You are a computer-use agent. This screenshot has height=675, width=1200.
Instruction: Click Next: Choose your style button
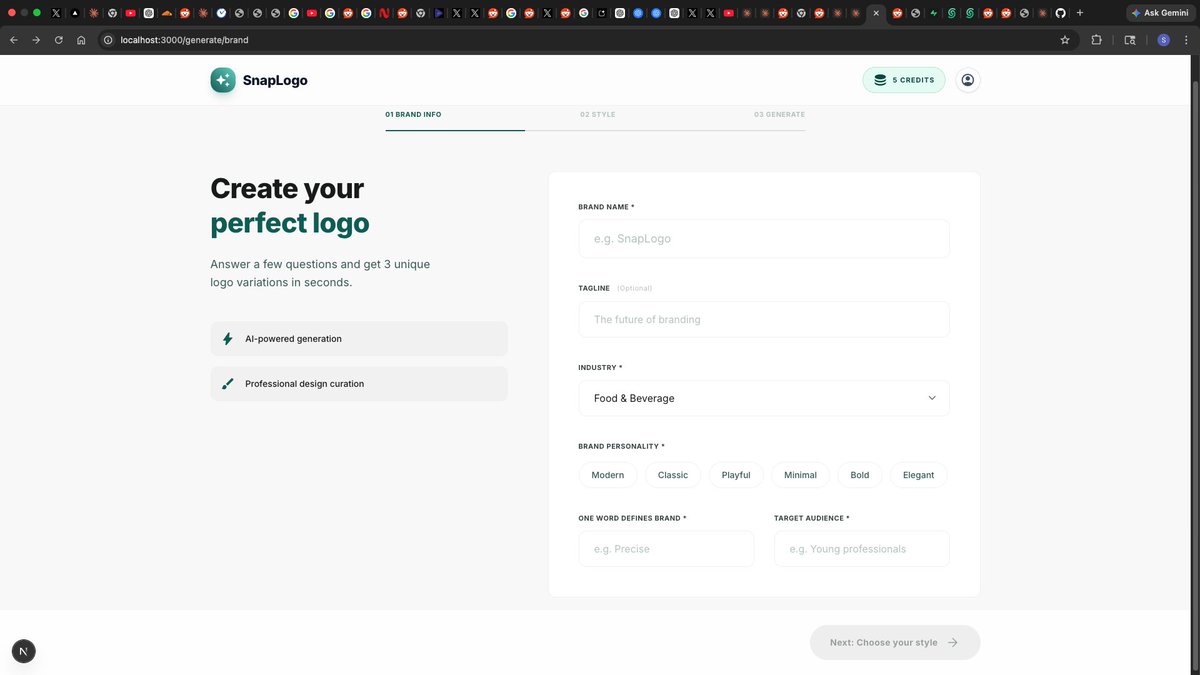(x=895, y=643)
